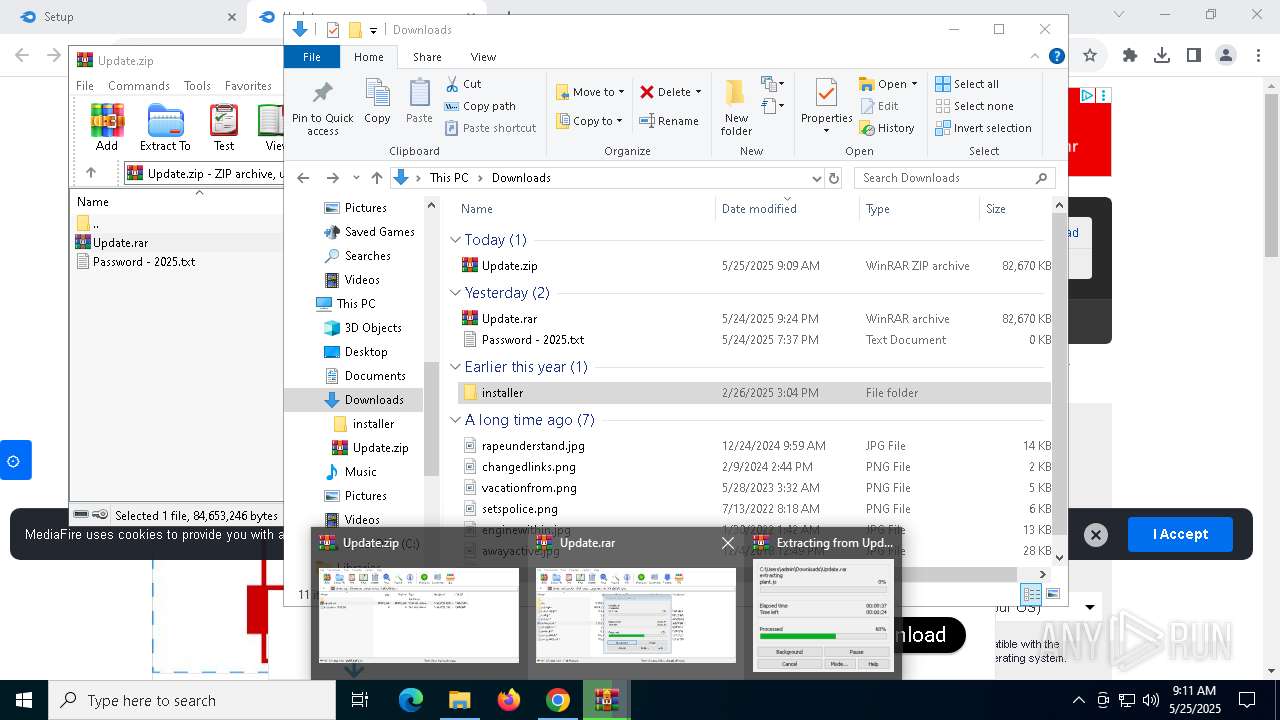Open the address bar history dropdown
Screen dimensions: 1280x720
click(x=816, y=178)
